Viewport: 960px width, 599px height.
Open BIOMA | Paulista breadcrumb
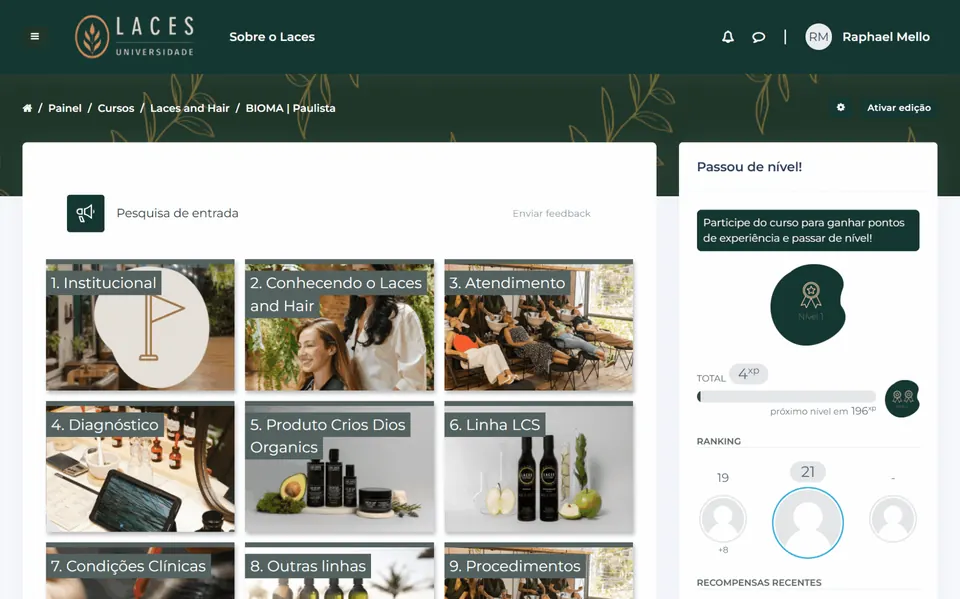tap(290, 108)
